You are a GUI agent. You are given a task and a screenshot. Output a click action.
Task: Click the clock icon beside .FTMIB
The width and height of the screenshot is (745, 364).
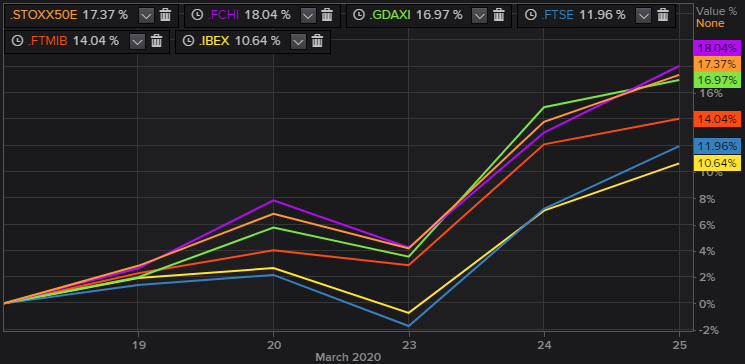coord(17,41)
